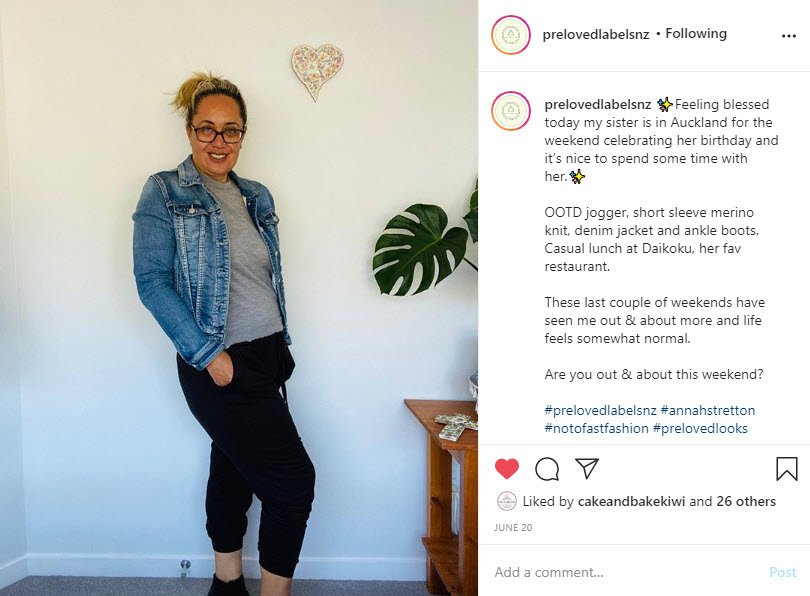
Task: Open the #notofastfashion hashtag
Action: tap(596, 429)
